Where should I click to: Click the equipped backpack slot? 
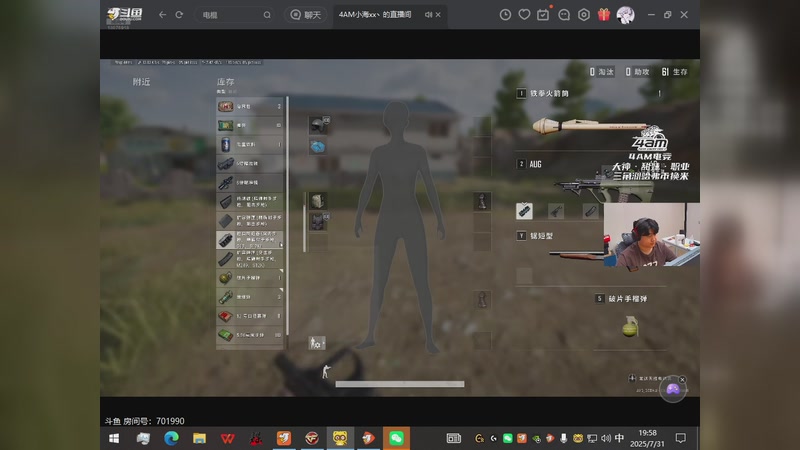(318, 201)
